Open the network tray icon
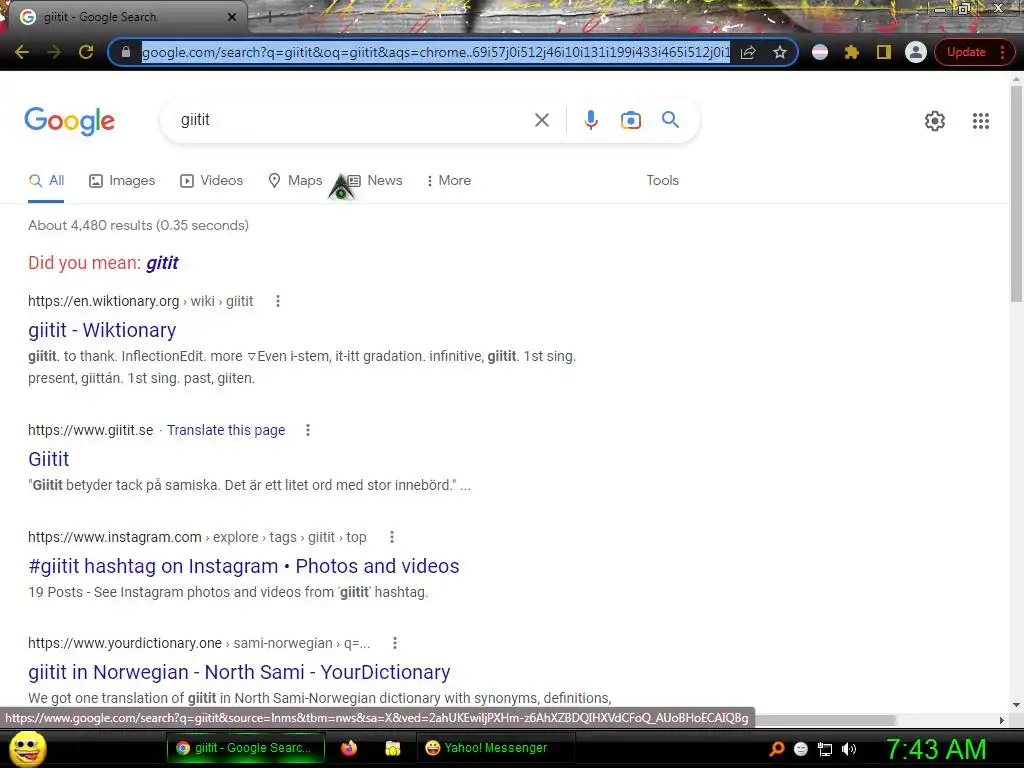The height and width of the screenshot is (768, 1024). click(x=825, y=750)
